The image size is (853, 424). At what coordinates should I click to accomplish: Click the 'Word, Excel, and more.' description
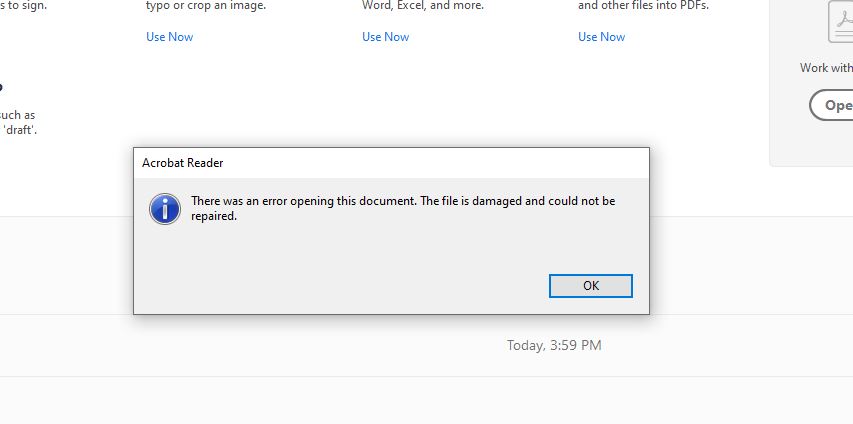(422, 6)
